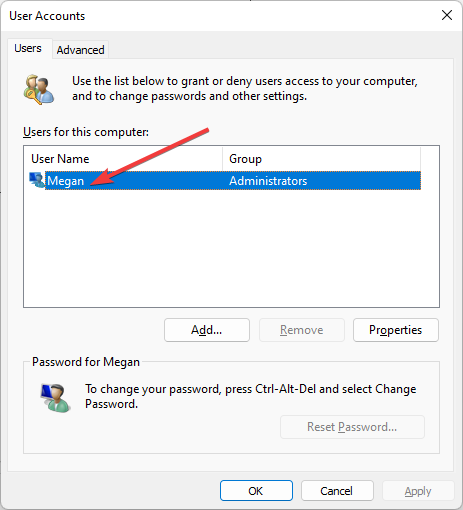Select the Users tab
Screen dimensions: 463x510
[28, 48]
